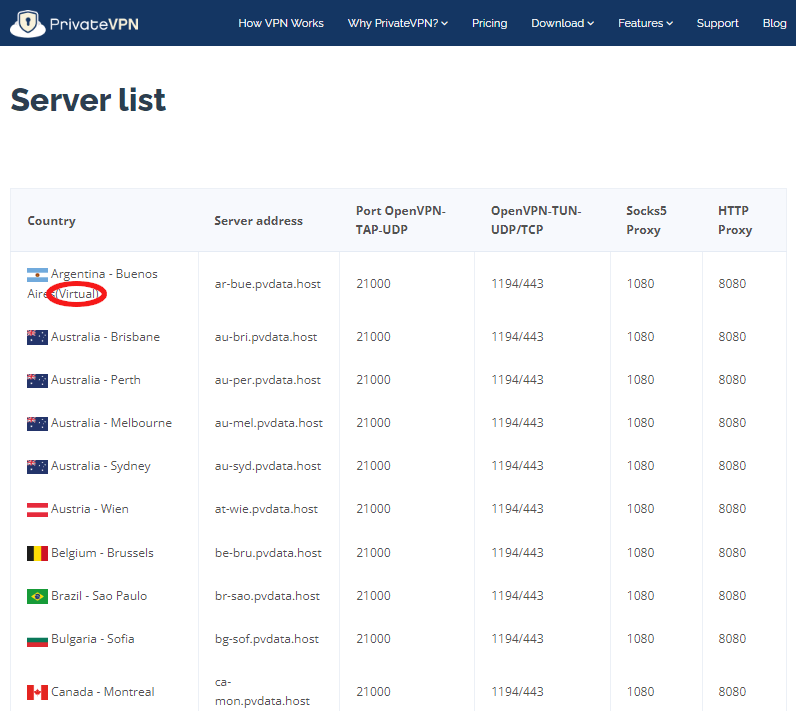Image resolution: width=796 pixels, height=711 pixels.
Task: Click the Brazil - Sao Paulo country name
Action: (99, 596)
